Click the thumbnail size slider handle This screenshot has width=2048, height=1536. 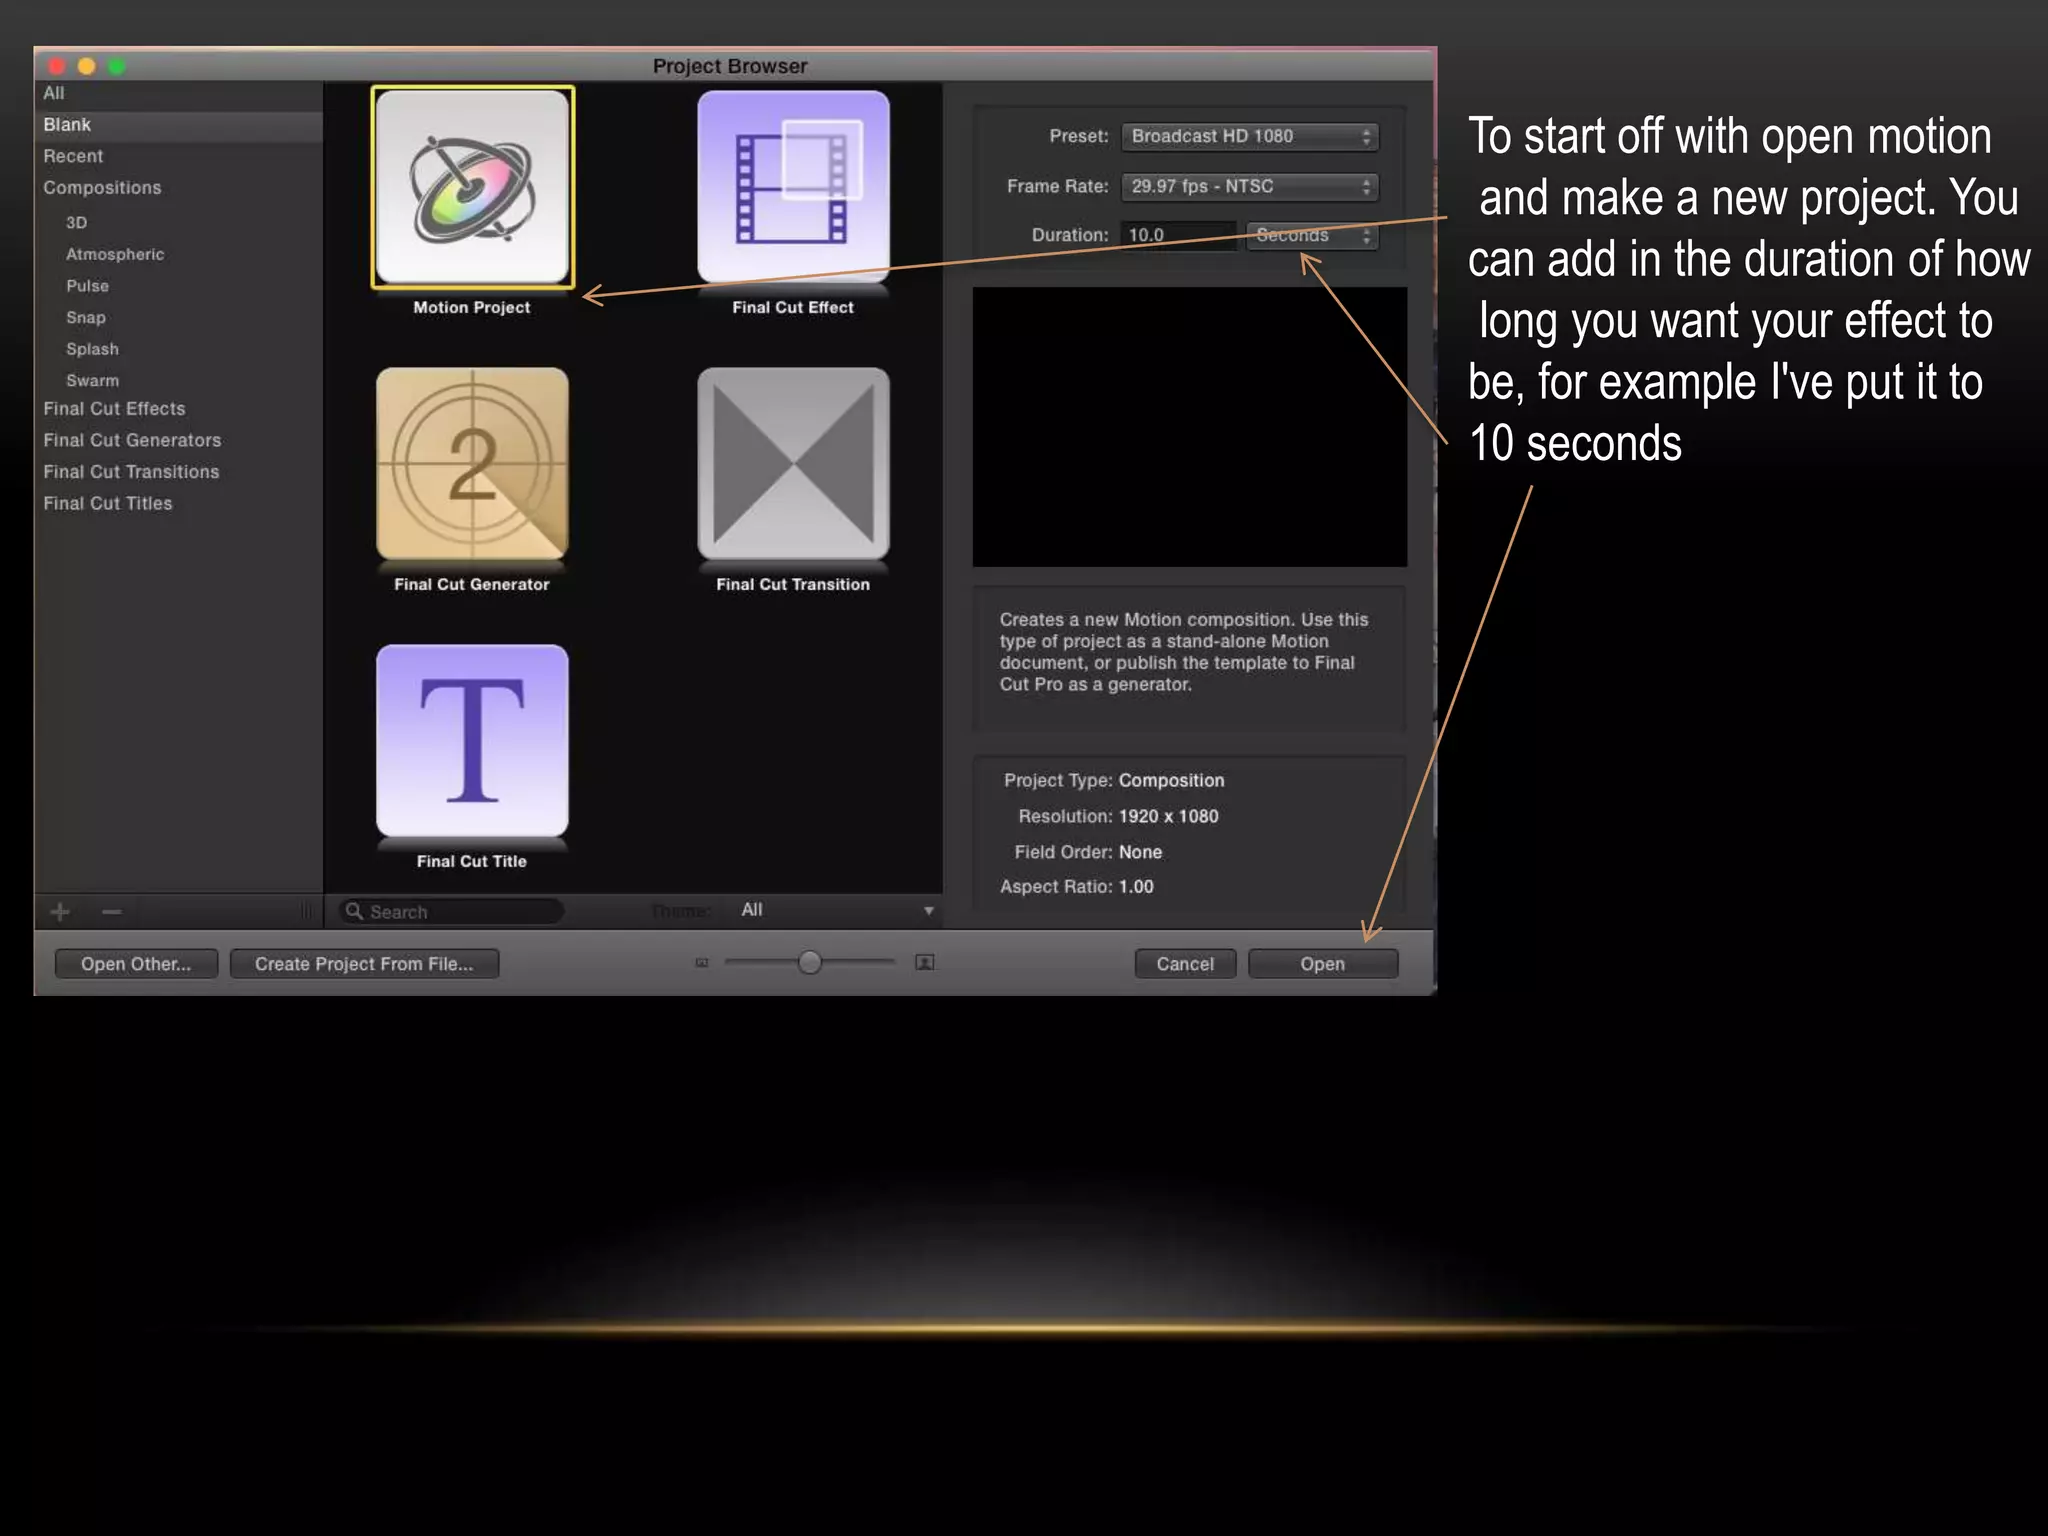[x=810, y=963]
